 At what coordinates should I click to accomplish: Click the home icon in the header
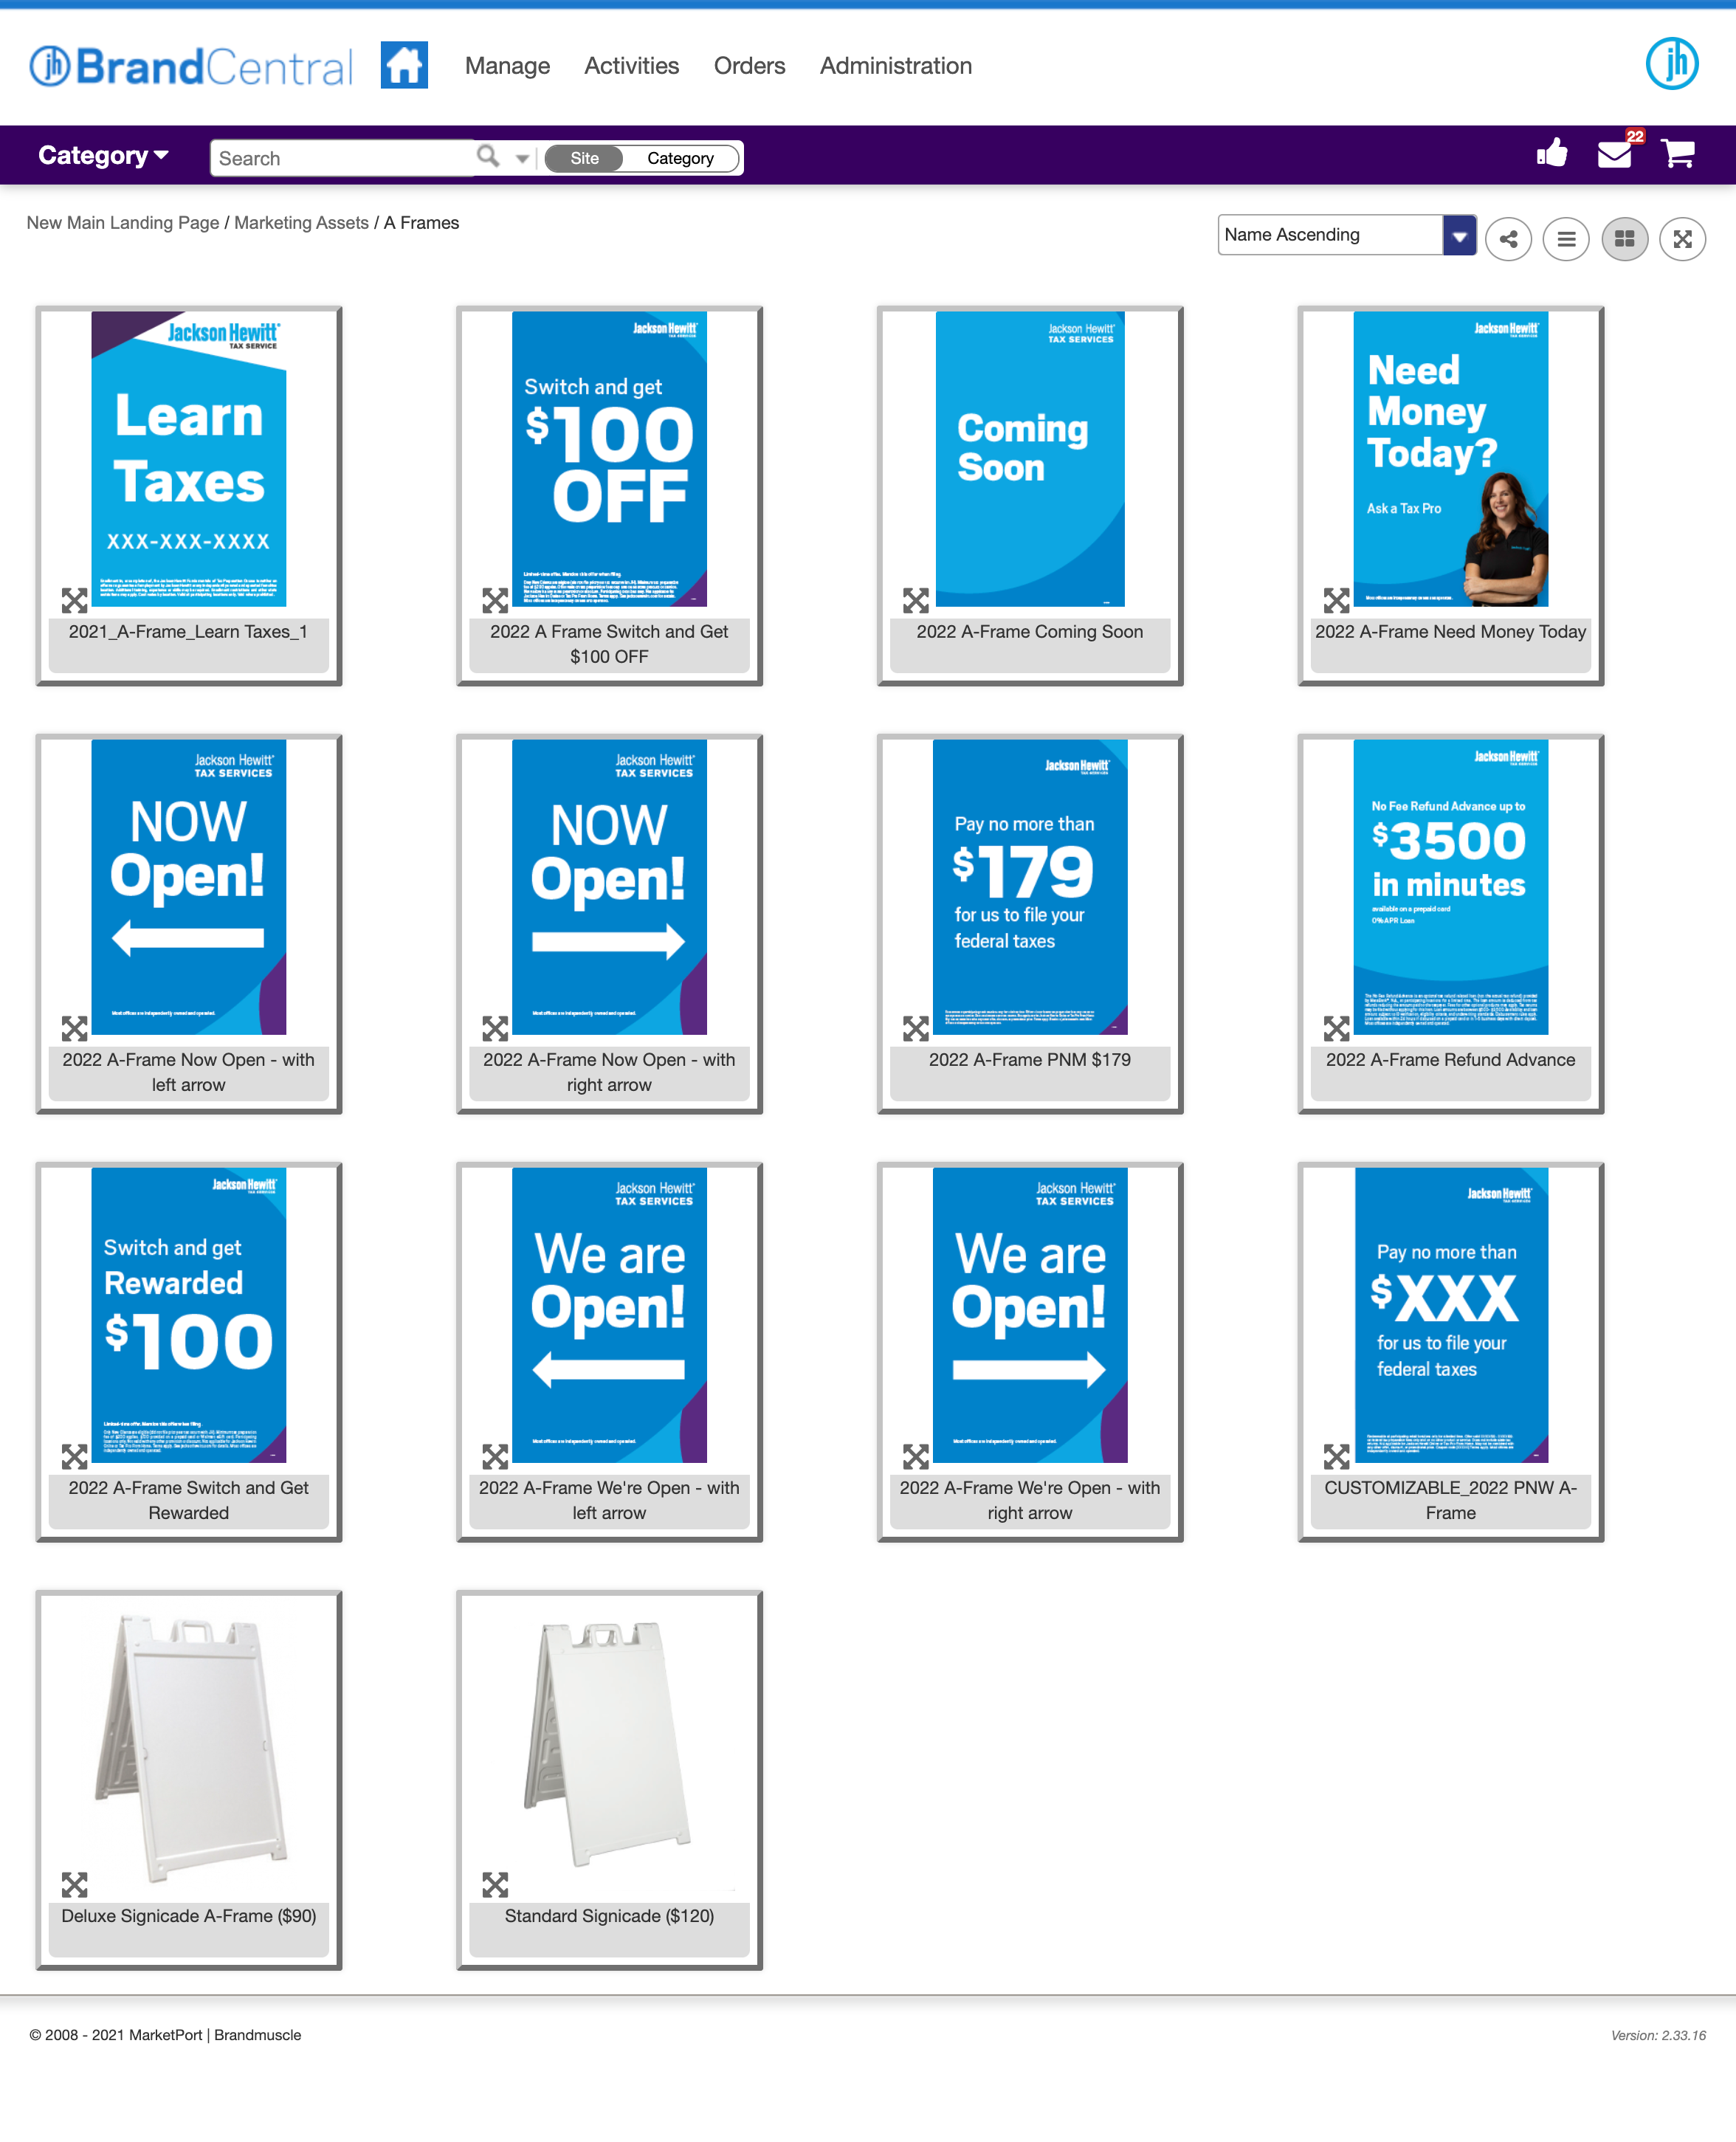(x=404, y=65)
